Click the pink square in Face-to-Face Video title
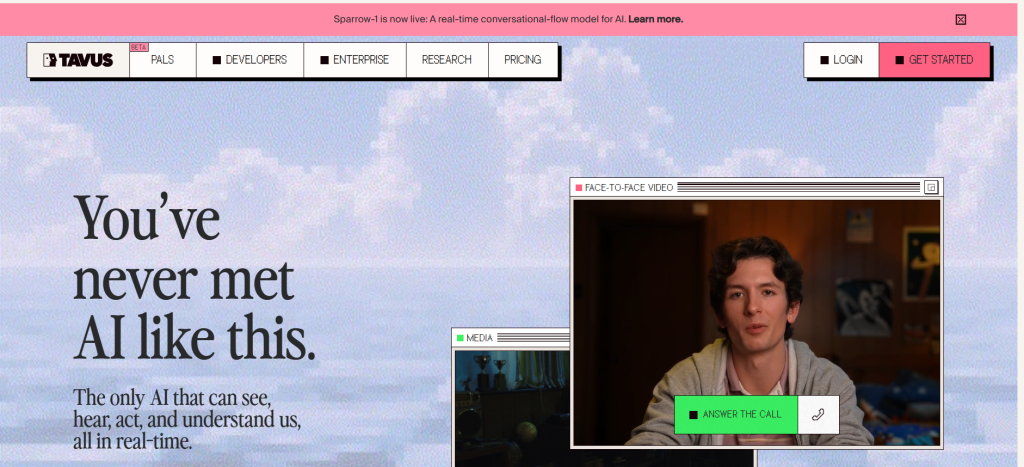This screenshot has height=467, width=1024. point(579,187)
